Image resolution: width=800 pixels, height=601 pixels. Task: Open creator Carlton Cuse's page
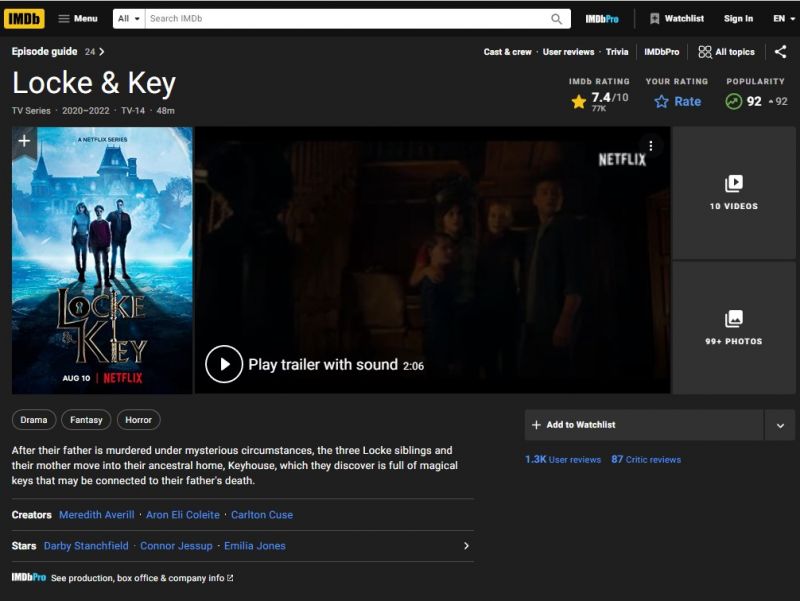coord(262,515)
